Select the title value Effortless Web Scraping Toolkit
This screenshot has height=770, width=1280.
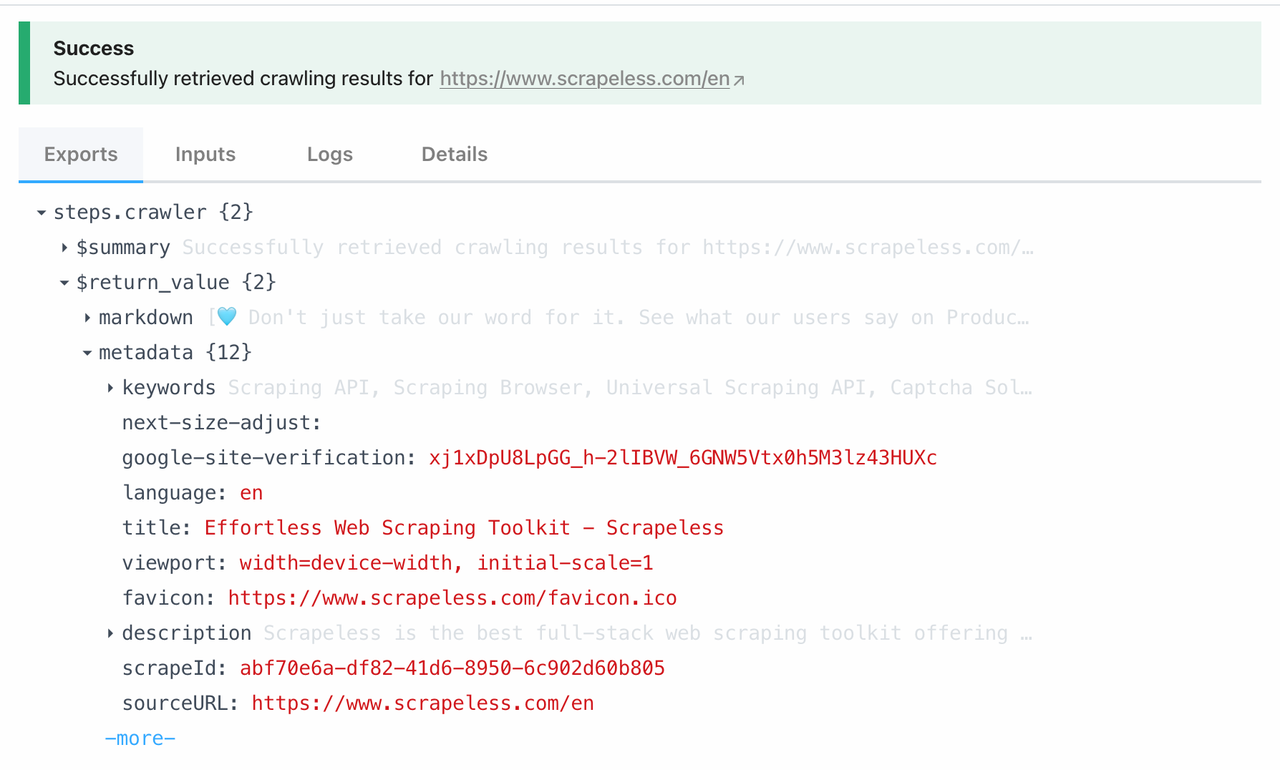[464, 528]
